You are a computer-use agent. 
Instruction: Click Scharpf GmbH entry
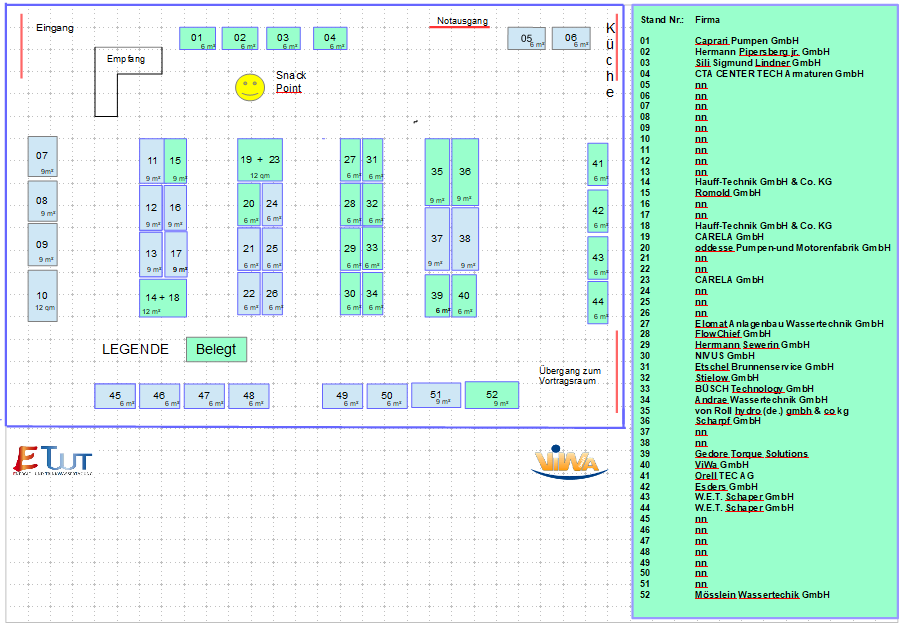click(x=727, y=421)
